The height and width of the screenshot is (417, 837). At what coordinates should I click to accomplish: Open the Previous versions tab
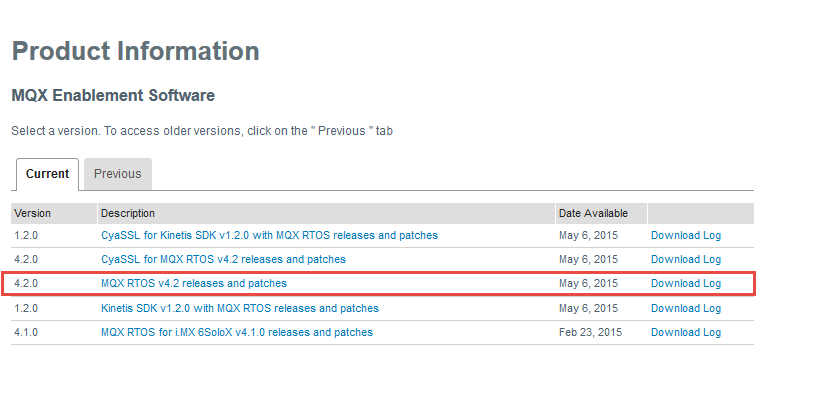point(117,173)
